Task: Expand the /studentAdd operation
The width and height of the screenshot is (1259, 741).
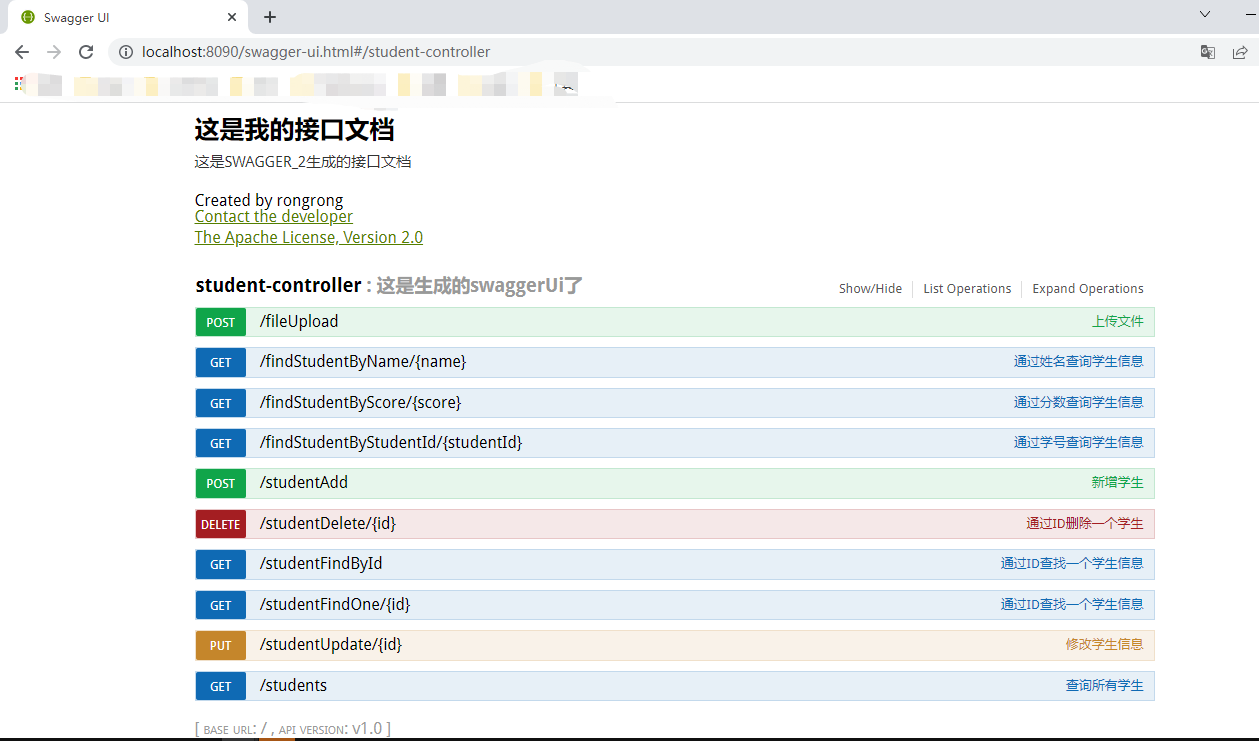Action: coord(304,483)
